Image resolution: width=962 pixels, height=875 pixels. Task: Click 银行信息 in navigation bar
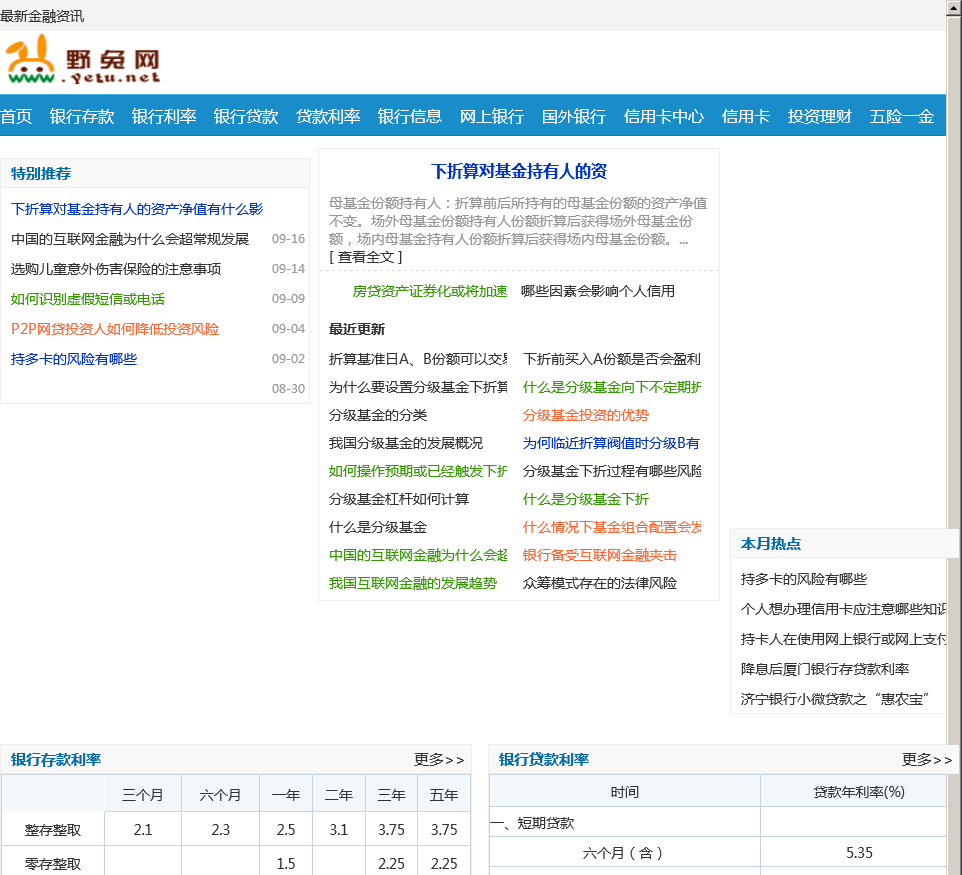tap(410, 116)
